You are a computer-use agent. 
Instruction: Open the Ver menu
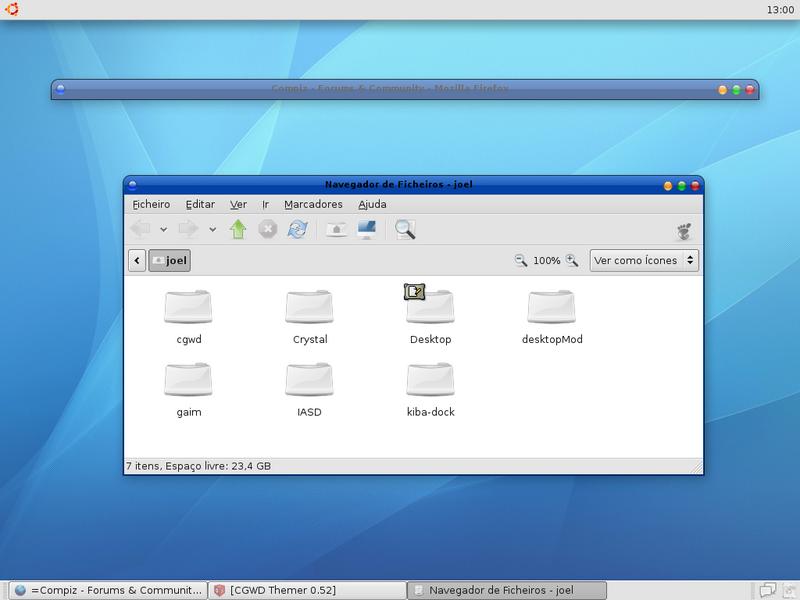pyautogui.click(x=238, y=205)
